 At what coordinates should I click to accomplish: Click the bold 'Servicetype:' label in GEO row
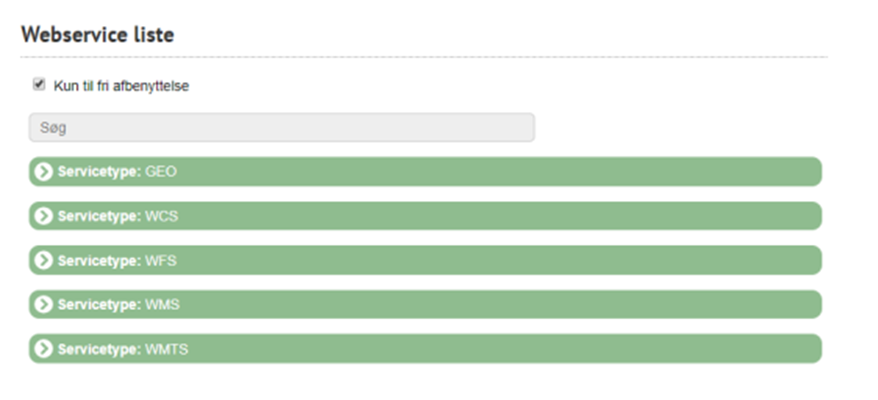pos(99,171)
